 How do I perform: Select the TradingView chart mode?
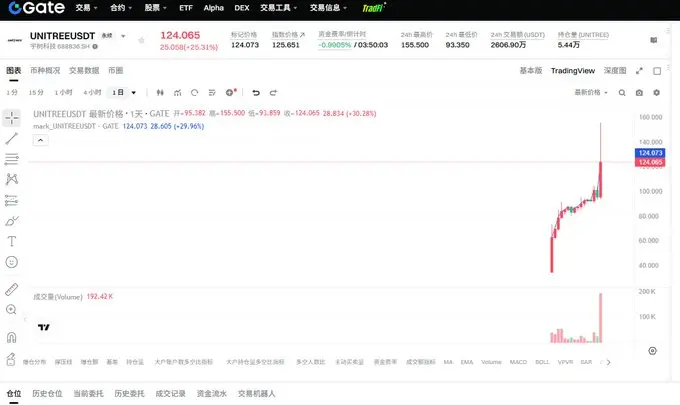tap(573, 71)
